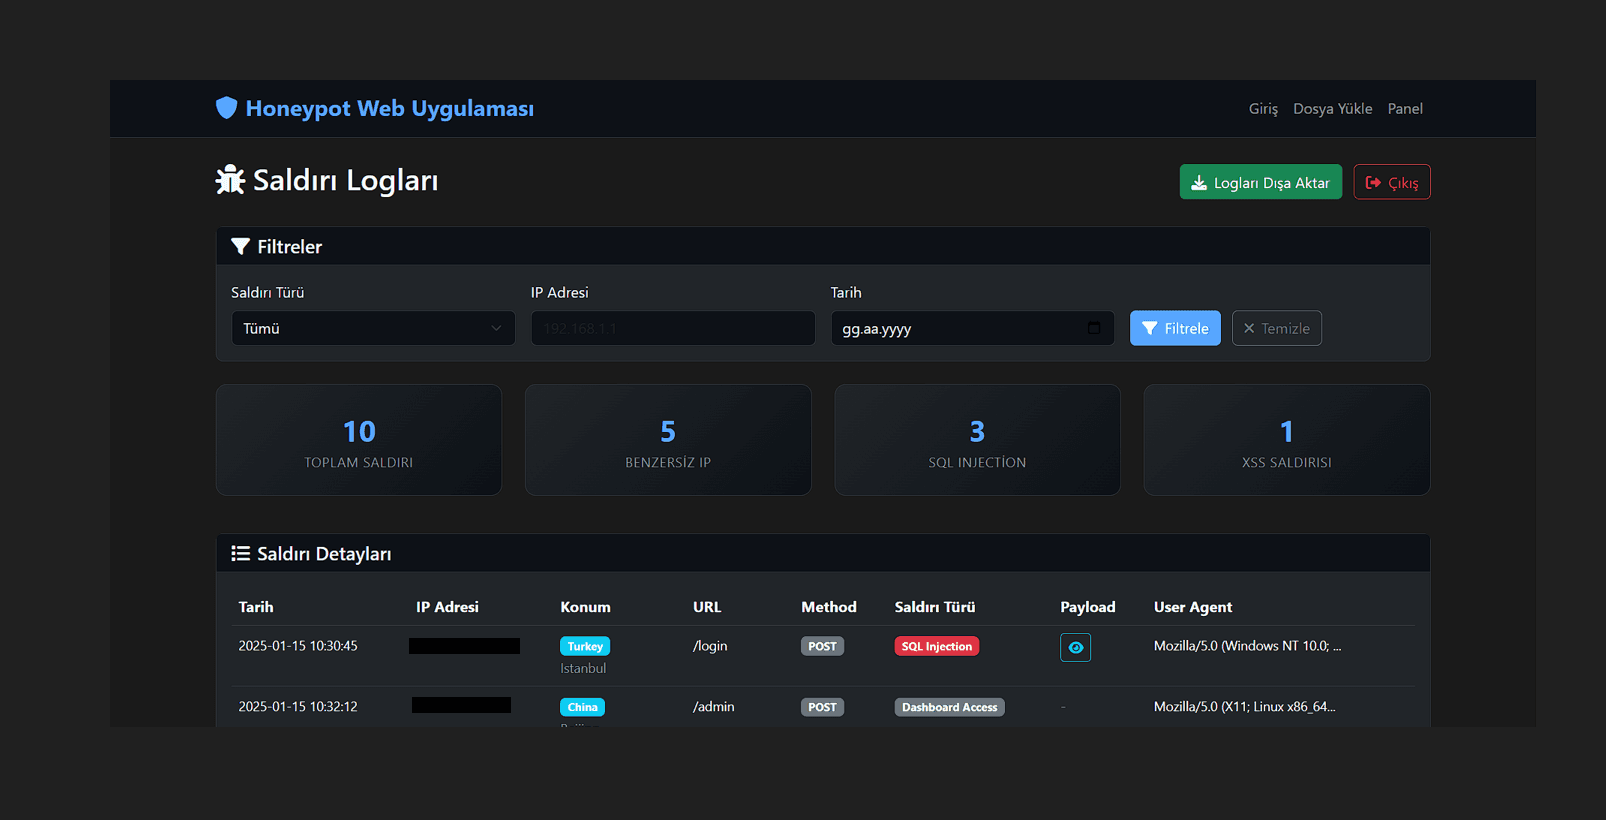Open the Giriş navigation link
The image size is (1606, 820).
[x=1263, y=108]
